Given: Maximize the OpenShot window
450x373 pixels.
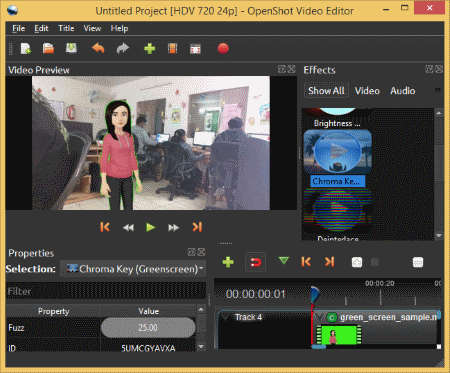Looking at the screenshot, I should pos(404,8).
